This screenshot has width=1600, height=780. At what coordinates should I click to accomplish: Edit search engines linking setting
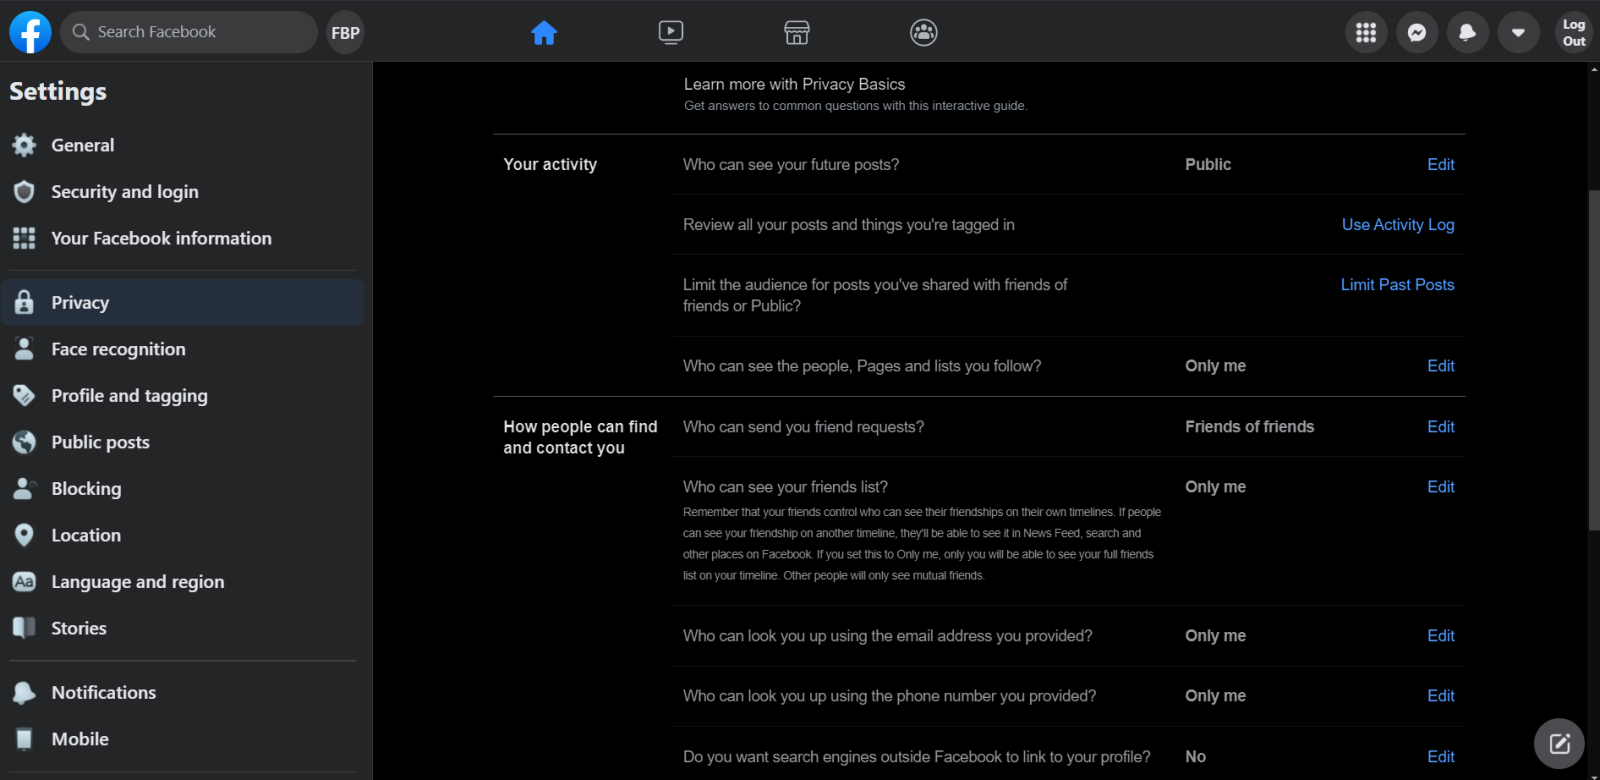click(x=1440, y=757)
